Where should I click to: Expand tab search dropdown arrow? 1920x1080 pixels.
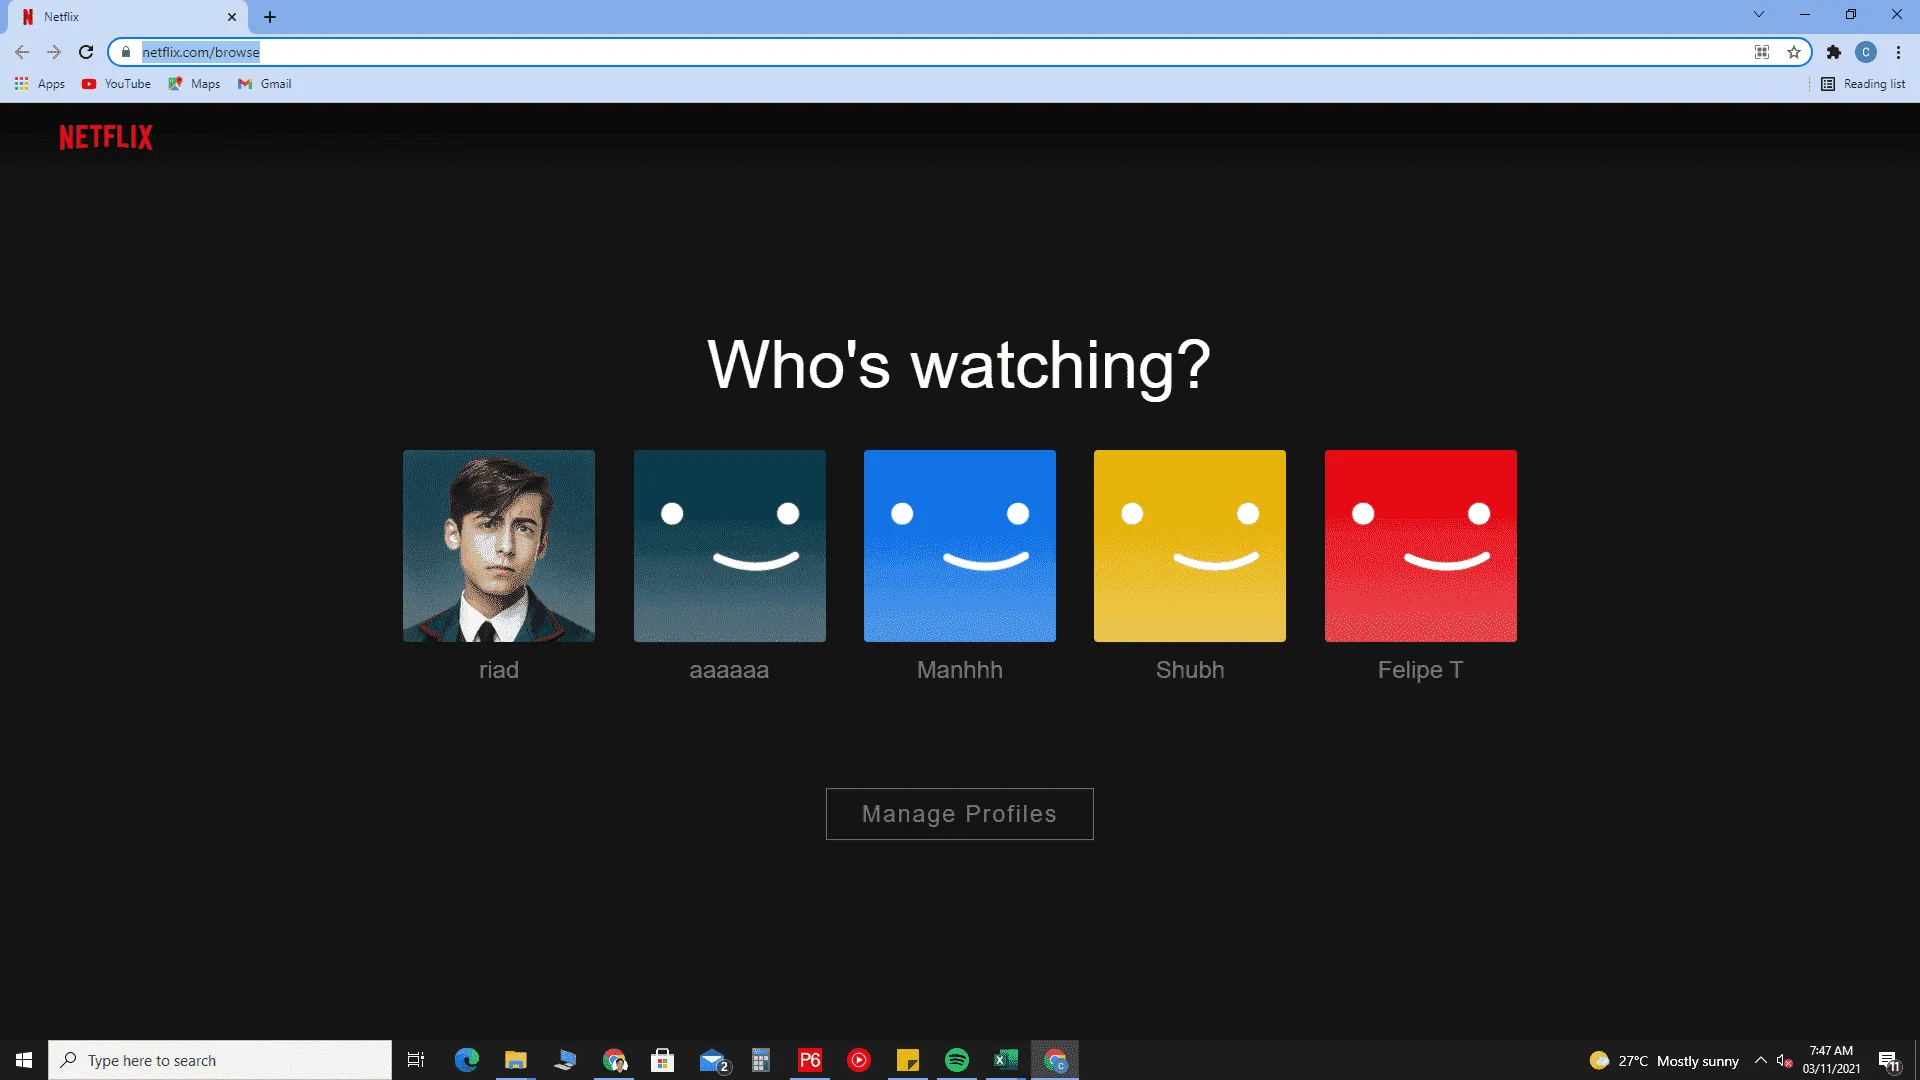click(x=1759, y=15)
